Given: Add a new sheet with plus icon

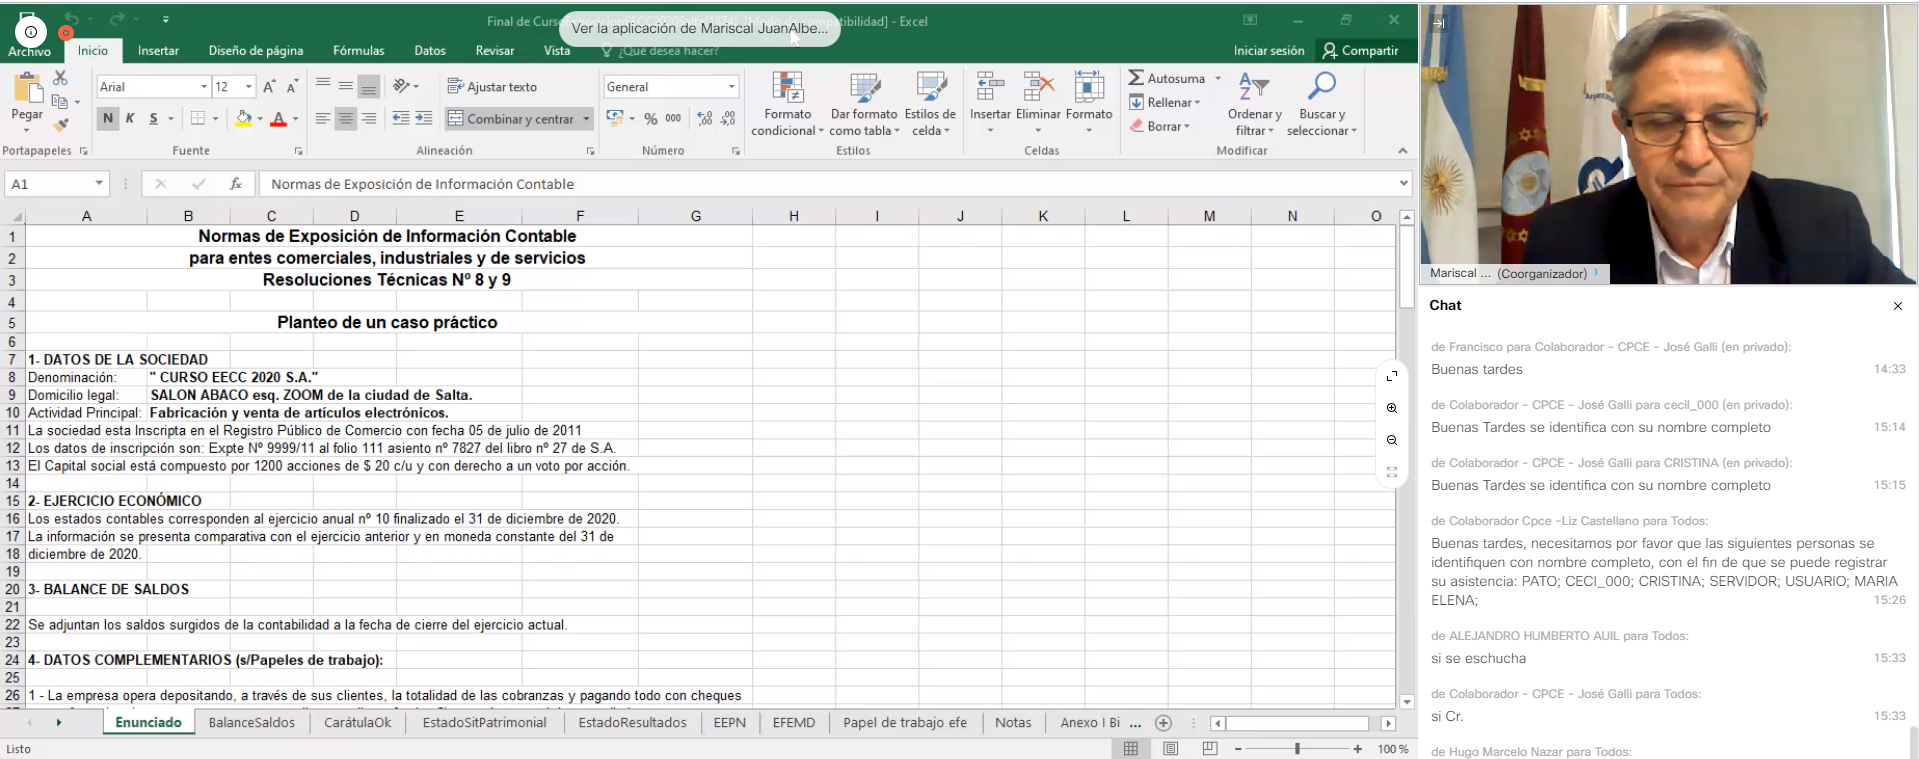Looking at the screenshot, I should 1163,722.
